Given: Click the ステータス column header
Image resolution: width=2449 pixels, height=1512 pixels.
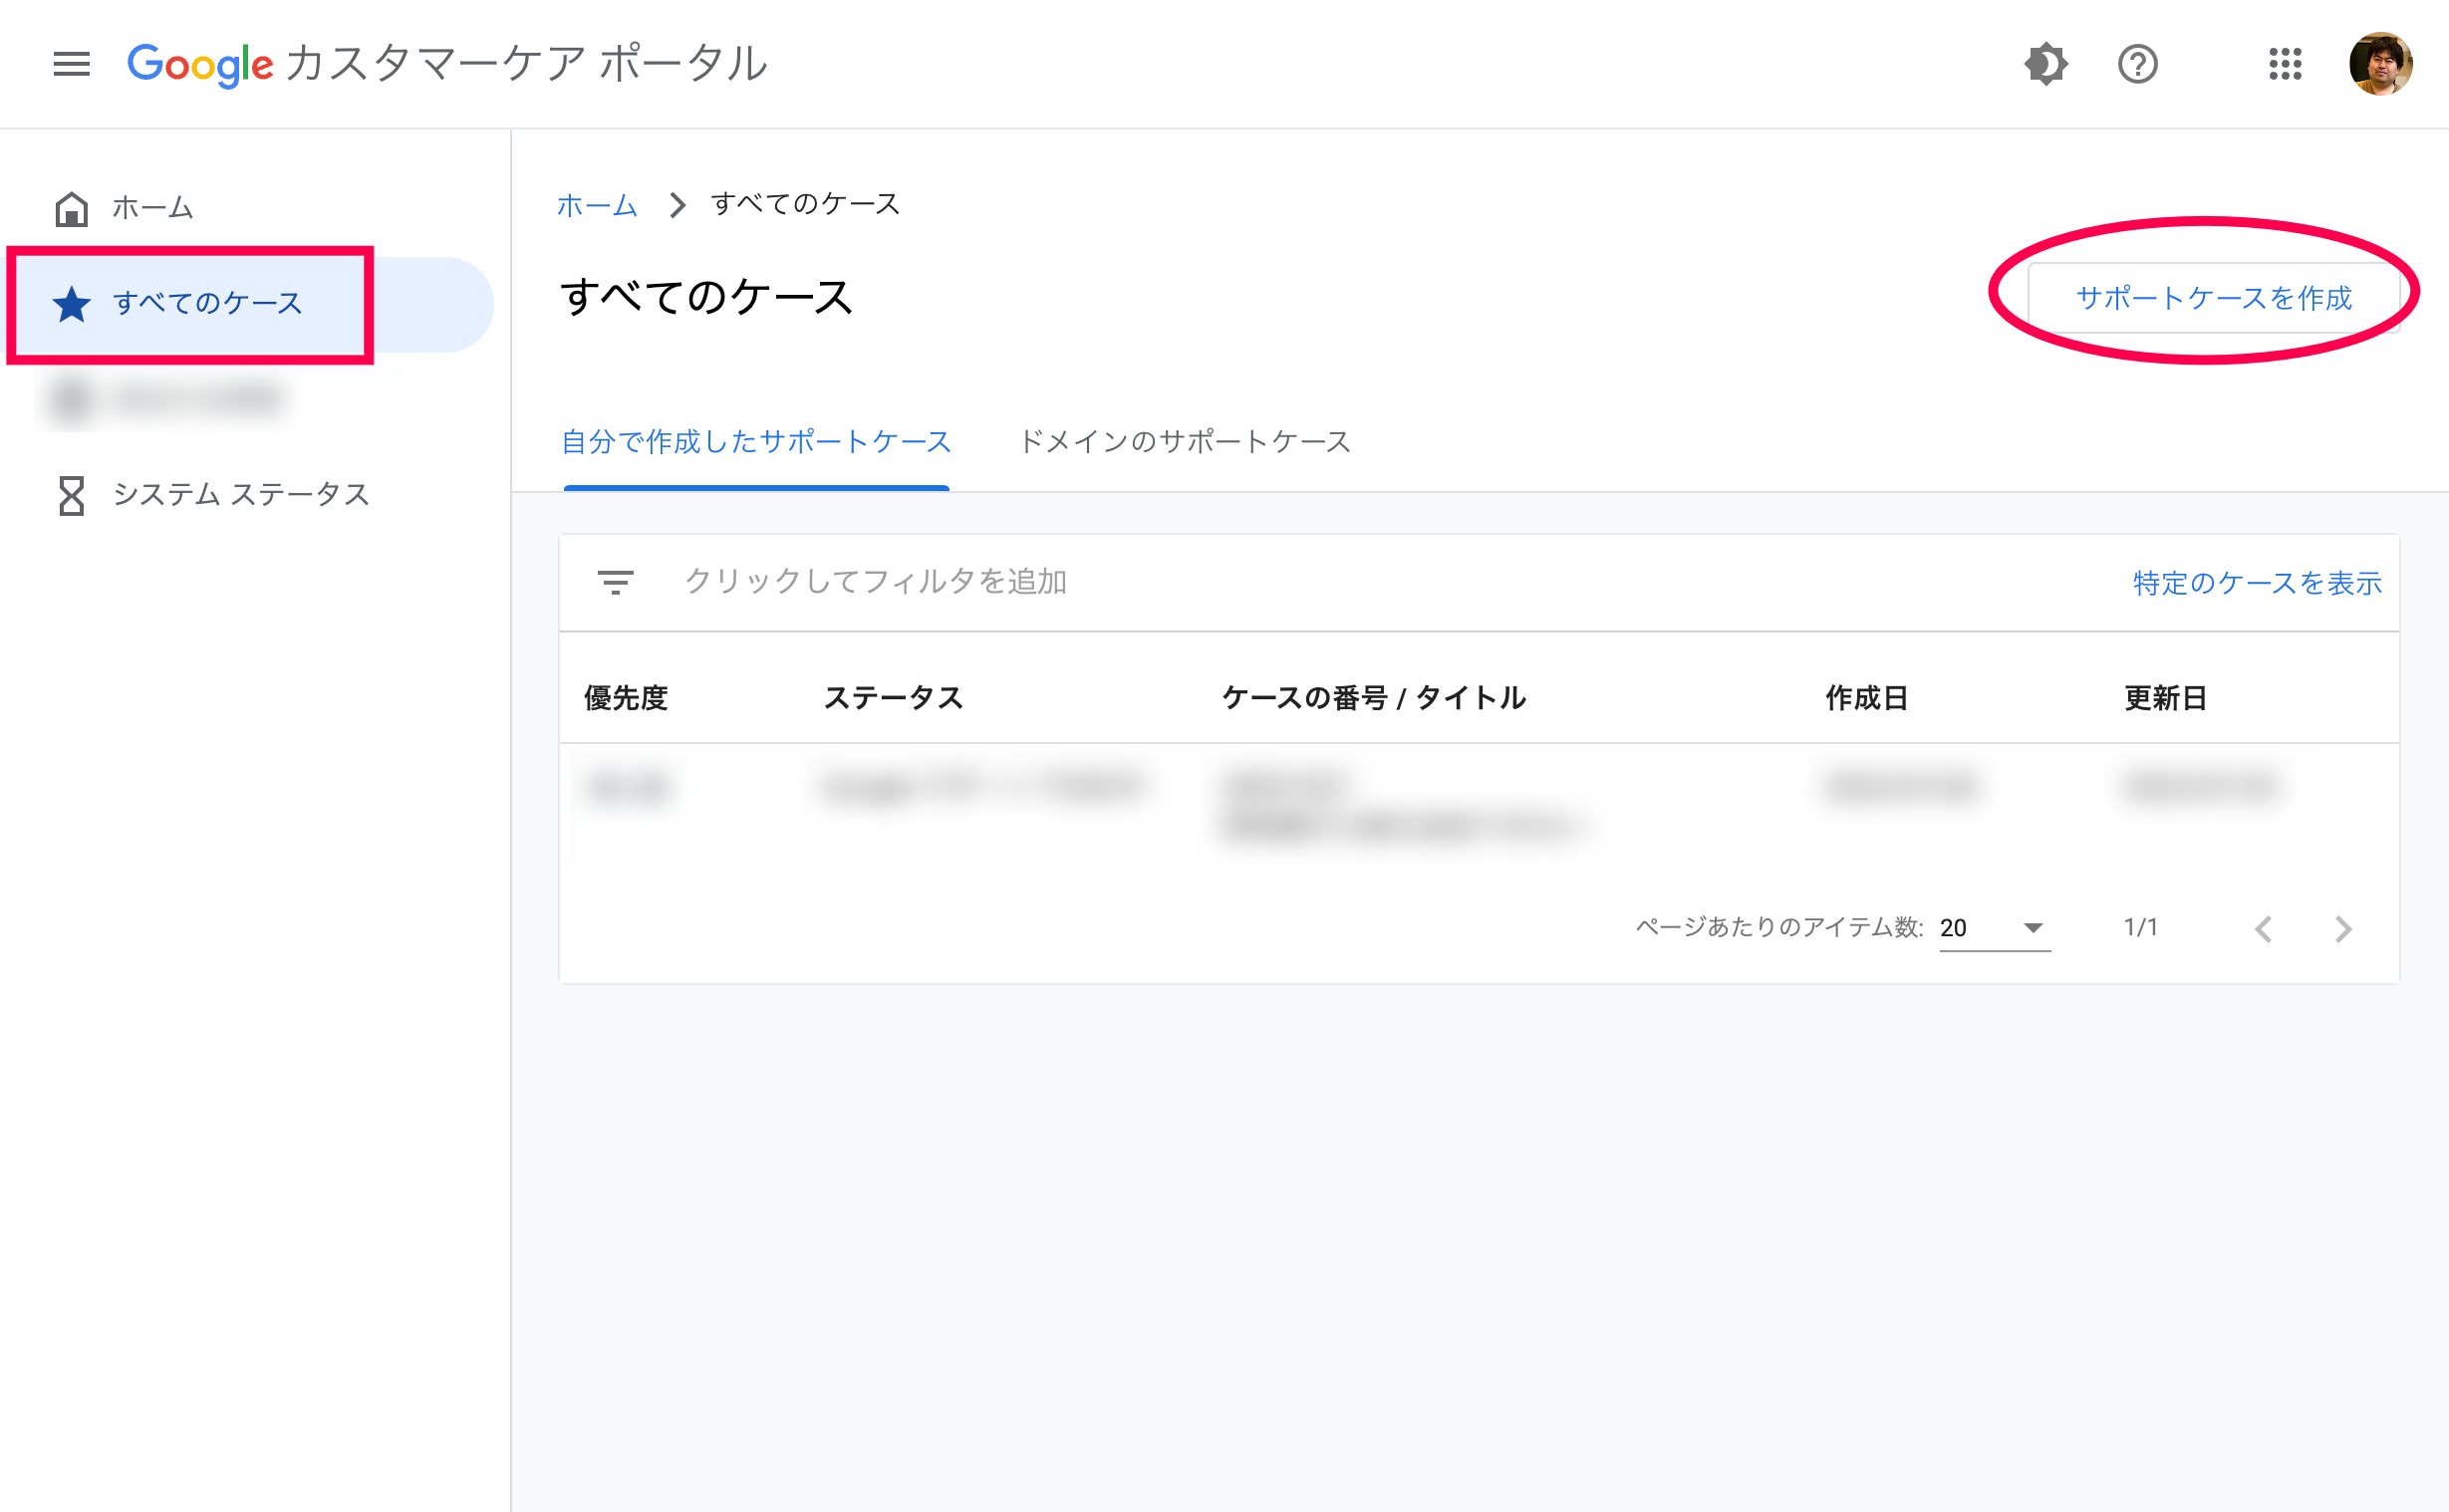Looking at the screenshot, I should [893, 698].
